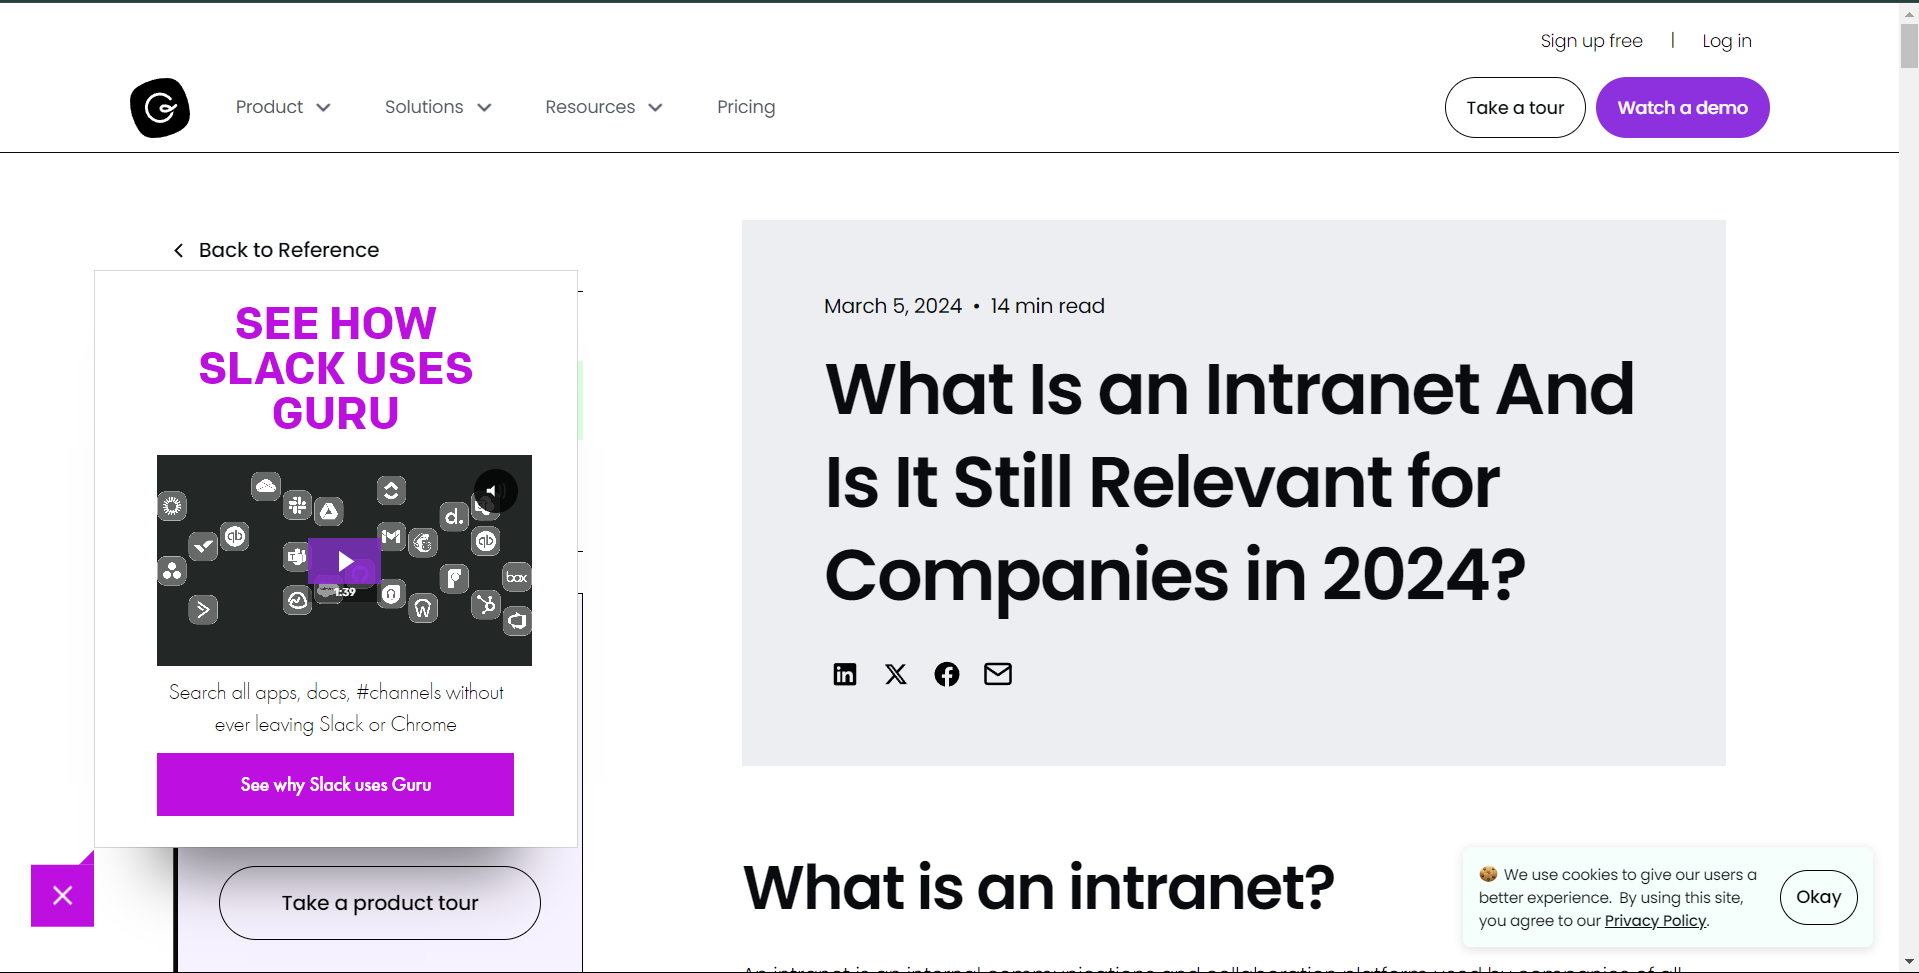
Task: Play the Slack uses Guru video
Action: coord(344,561)
